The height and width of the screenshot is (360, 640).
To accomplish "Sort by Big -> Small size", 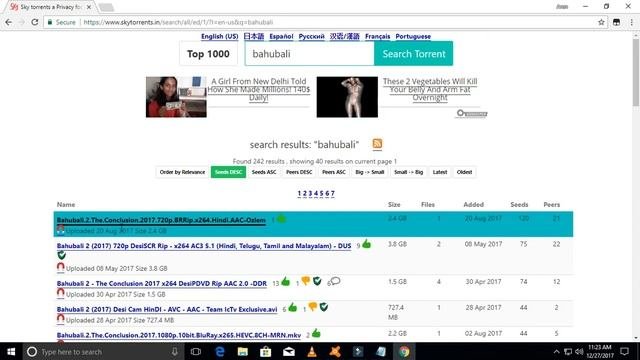I will 369,172.
